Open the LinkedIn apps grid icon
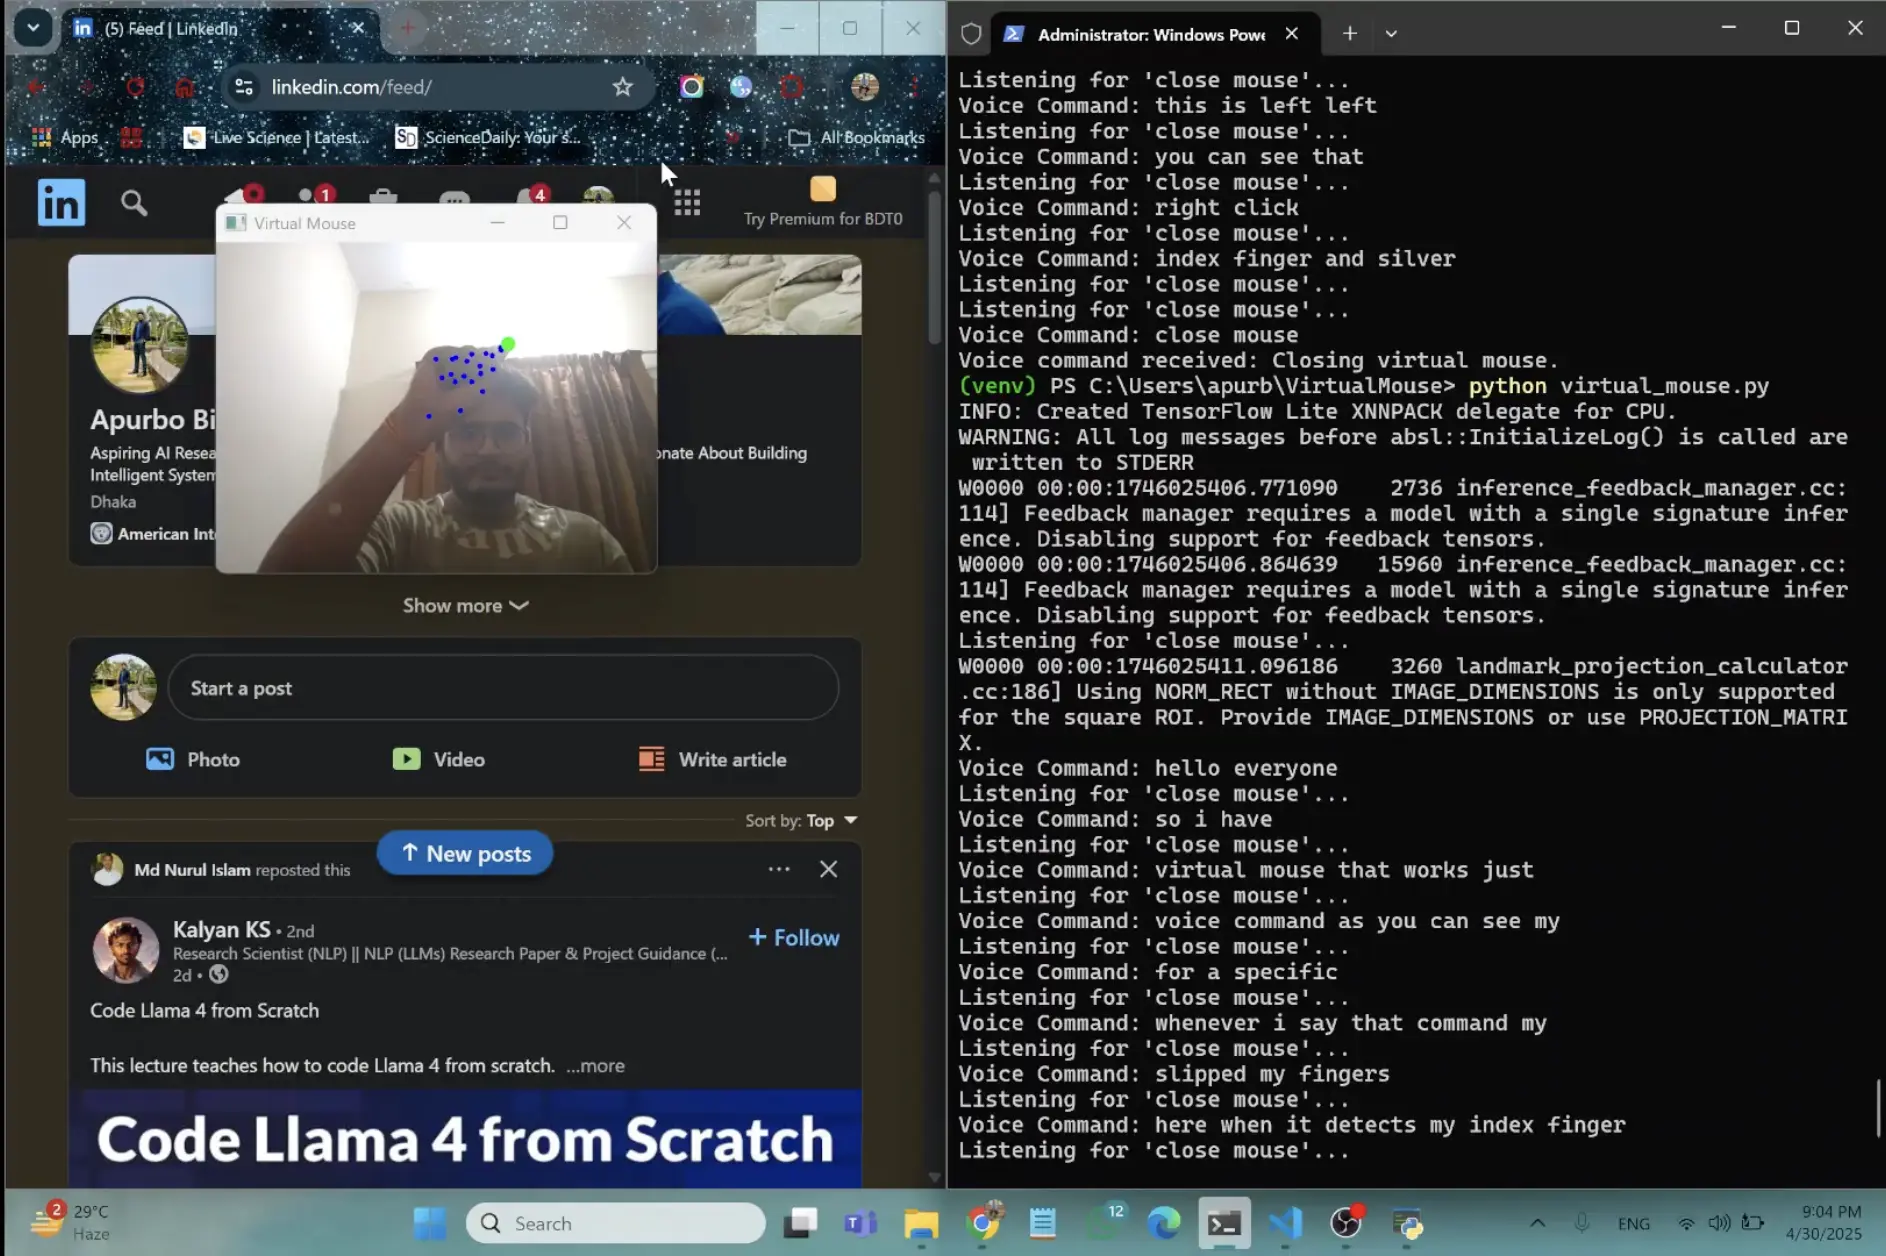Image resolution: width=1886 pixels, height=1256 pixels. pyautogui.click(x=687, y=203)
